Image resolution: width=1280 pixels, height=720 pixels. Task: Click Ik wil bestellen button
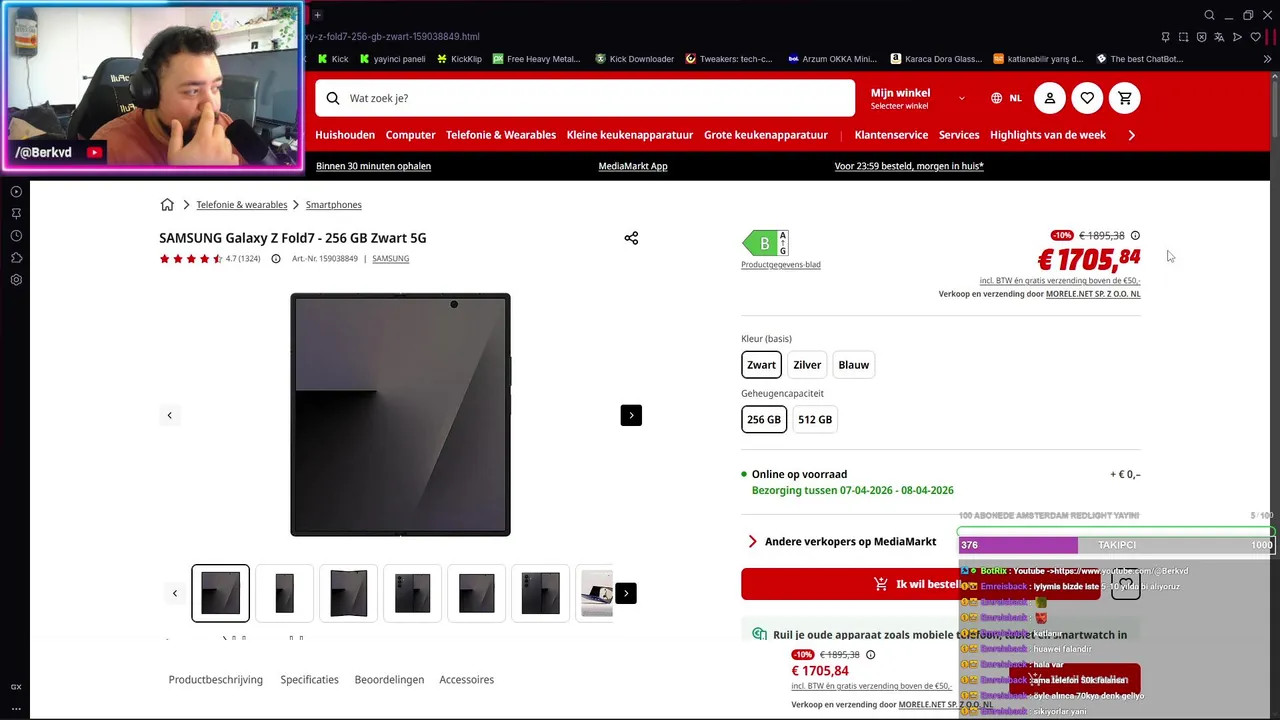click(x=920, y=584)
